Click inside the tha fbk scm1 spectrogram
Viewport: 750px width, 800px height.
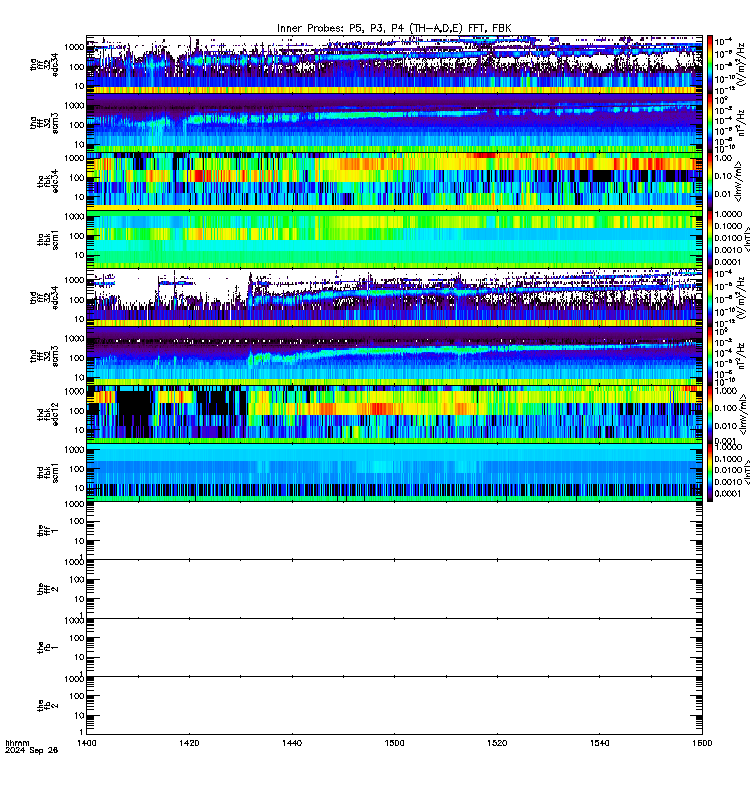click(x=394, y=239)
